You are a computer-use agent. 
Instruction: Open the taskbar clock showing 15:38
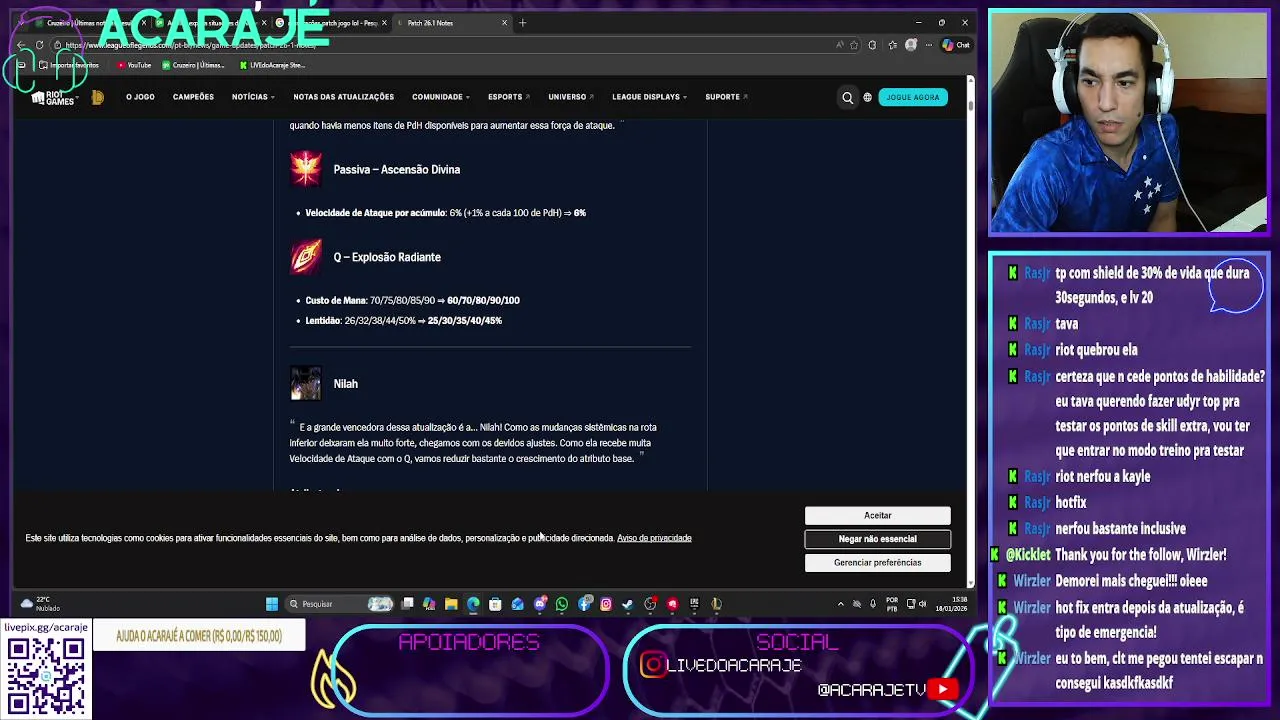tap(952, 604)
